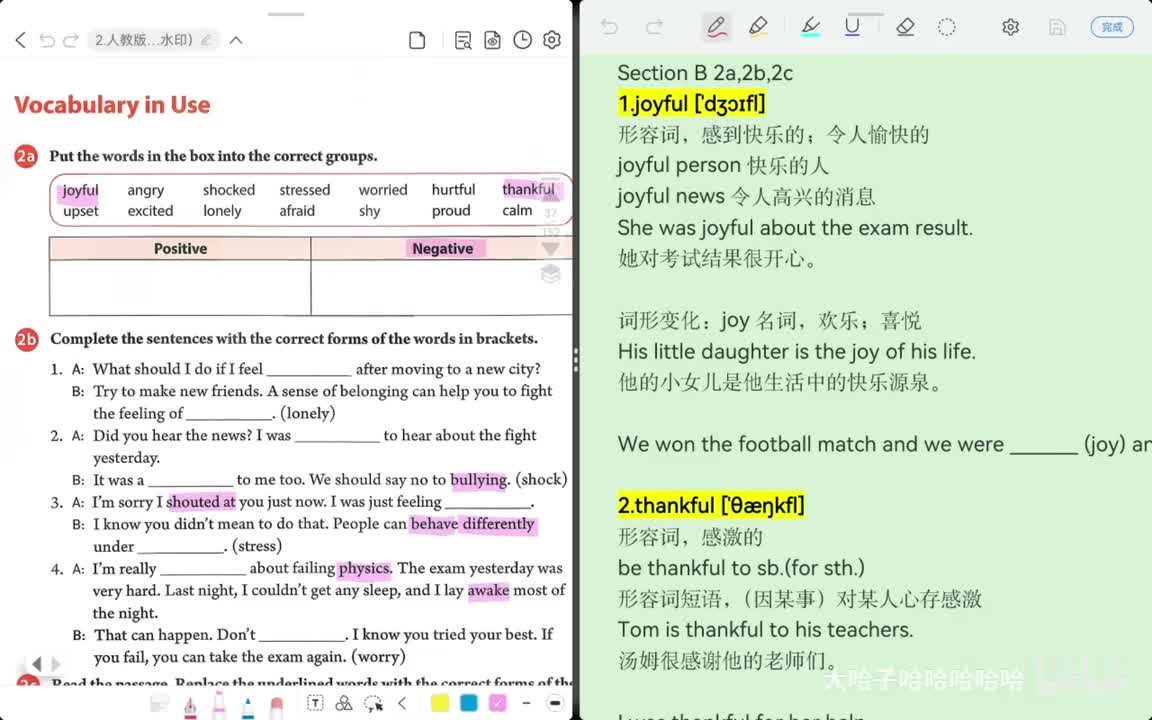Select the text box tool

(x=315, y=703)
